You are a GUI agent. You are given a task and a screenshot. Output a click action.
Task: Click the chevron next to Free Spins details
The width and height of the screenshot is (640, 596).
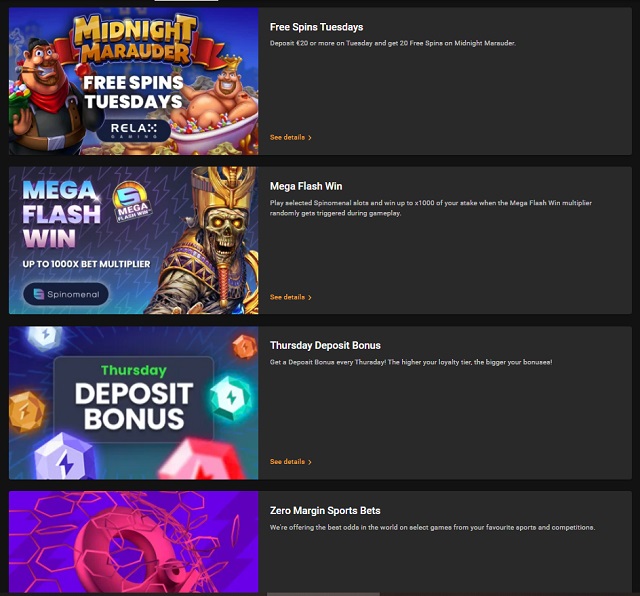coord(310,138)
